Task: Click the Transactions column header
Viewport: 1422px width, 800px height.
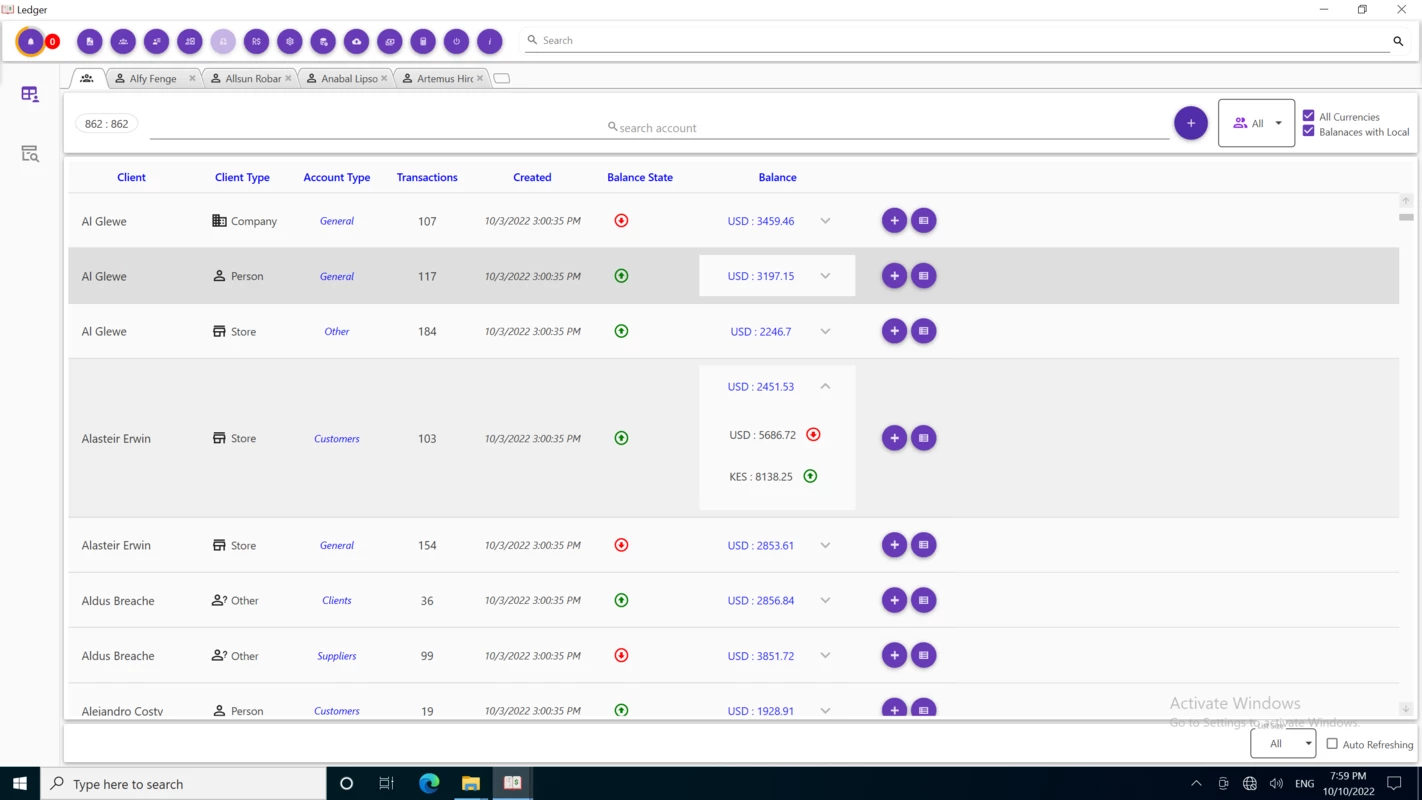Action: pyautogui.click(x=427, y=177)
